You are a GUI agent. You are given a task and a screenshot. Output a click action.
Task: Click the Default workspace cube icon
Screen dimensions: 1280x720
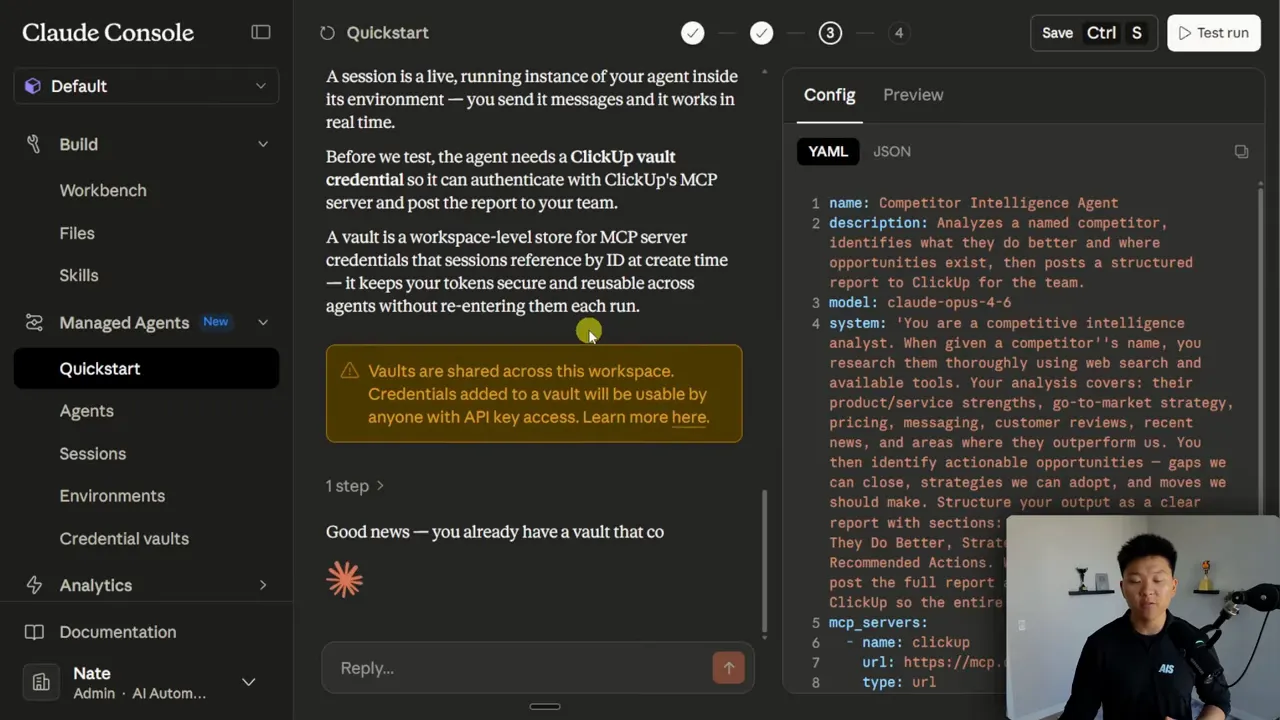pyautogui.click(x=33, y=86)
